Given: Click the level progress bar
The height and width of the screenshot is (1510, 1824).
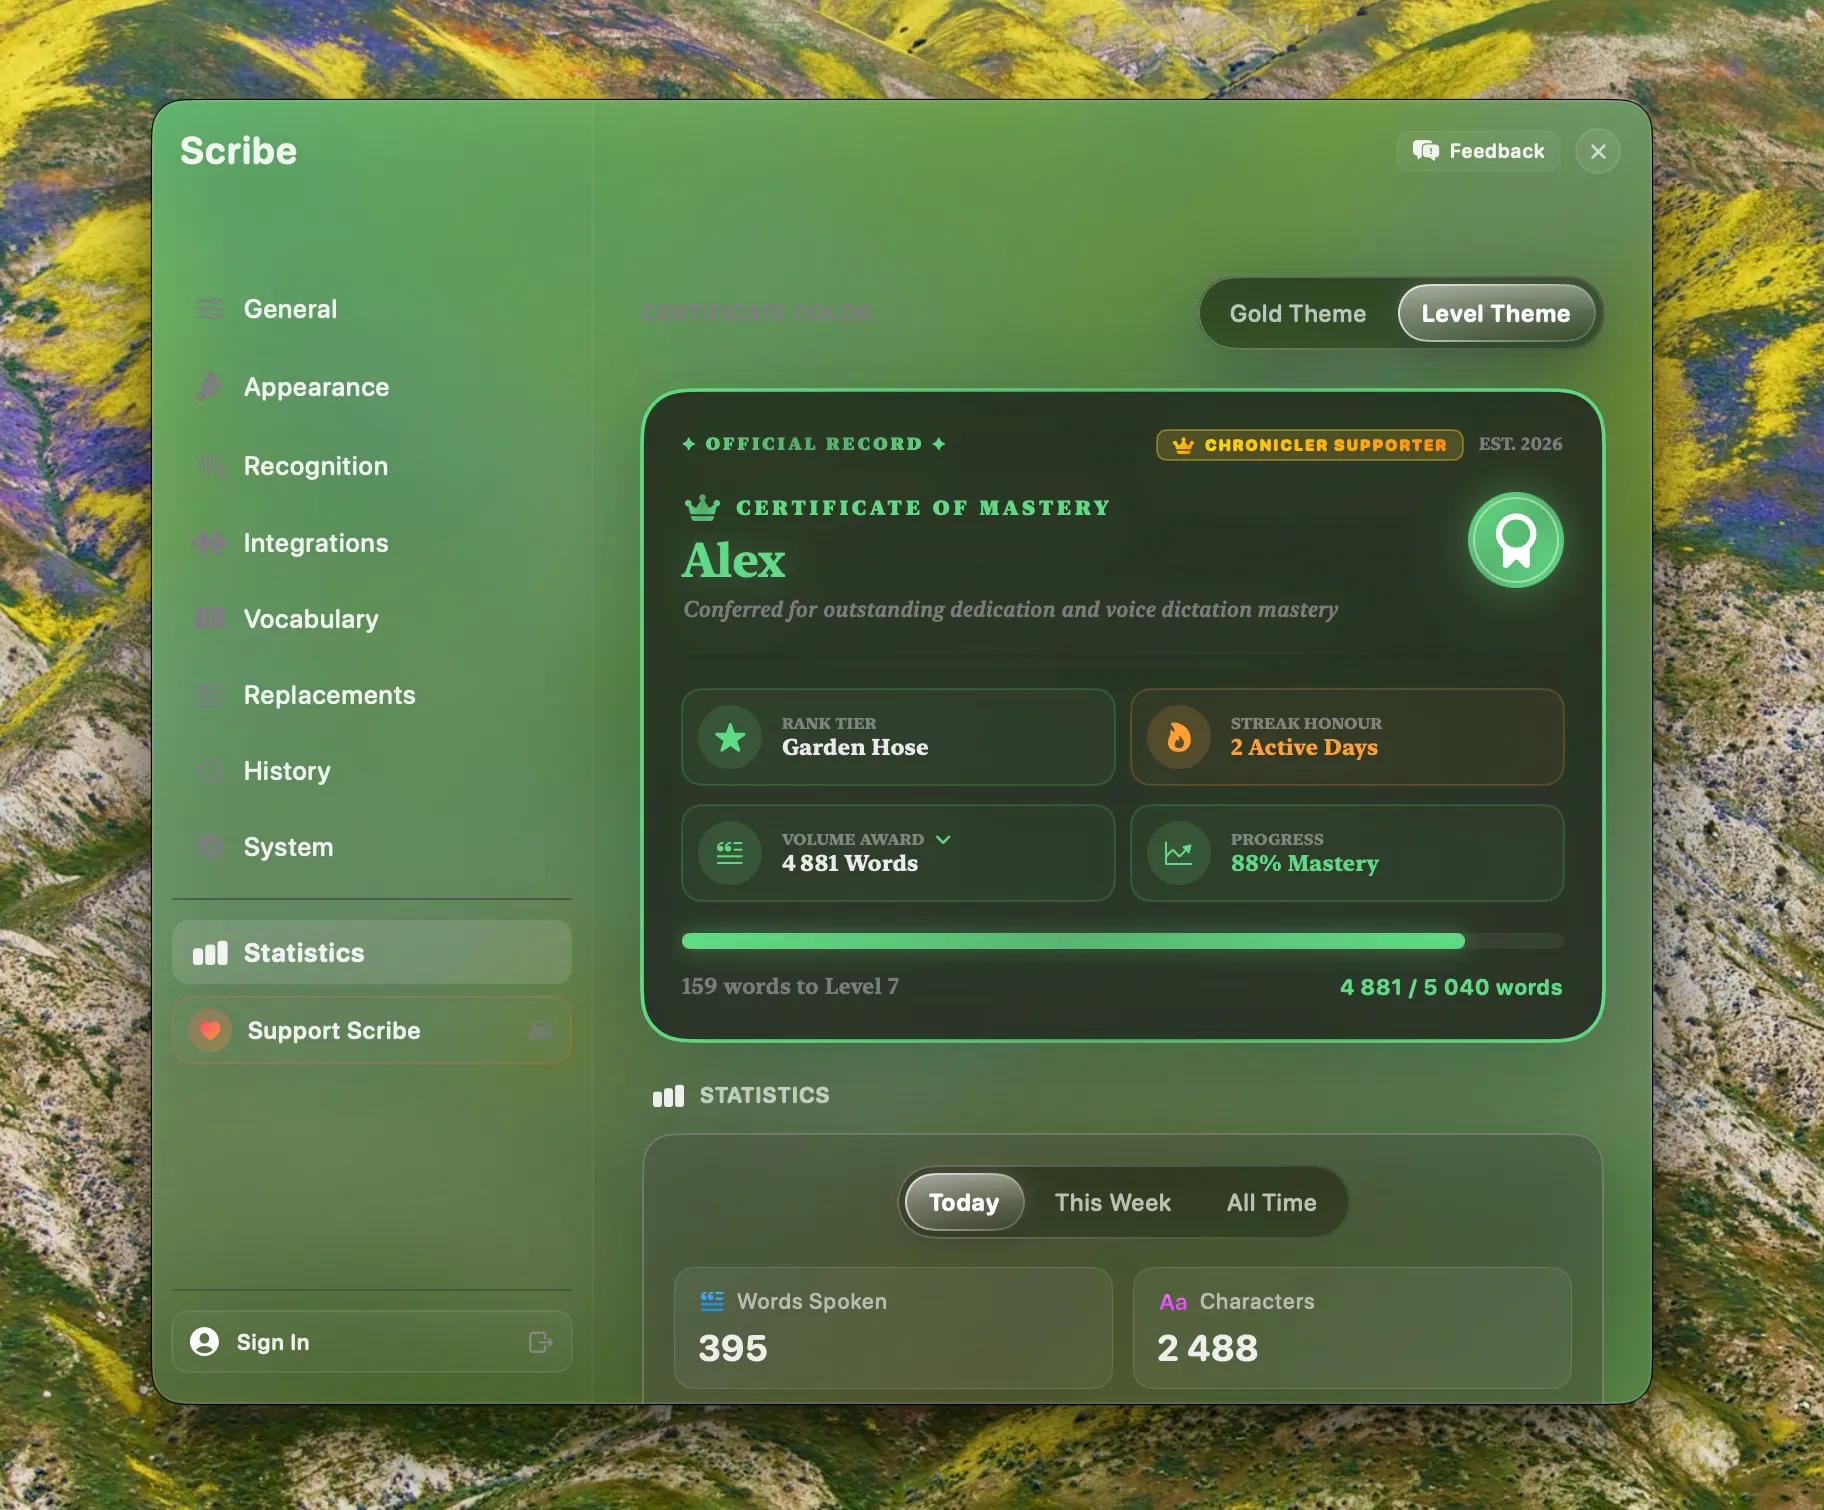Looking at the screenshot, I should click(x=1122, y=941).
